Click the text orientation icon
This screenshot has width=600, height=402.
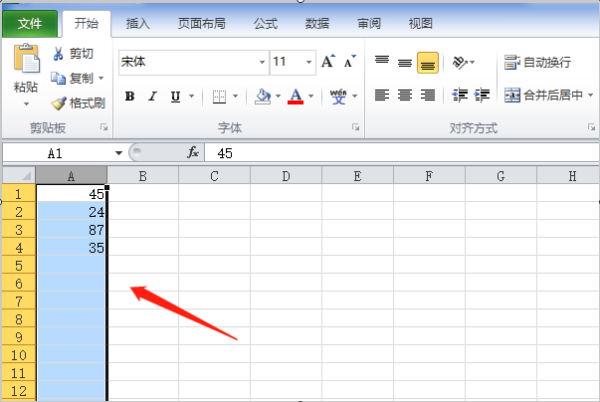pos(460,62)
